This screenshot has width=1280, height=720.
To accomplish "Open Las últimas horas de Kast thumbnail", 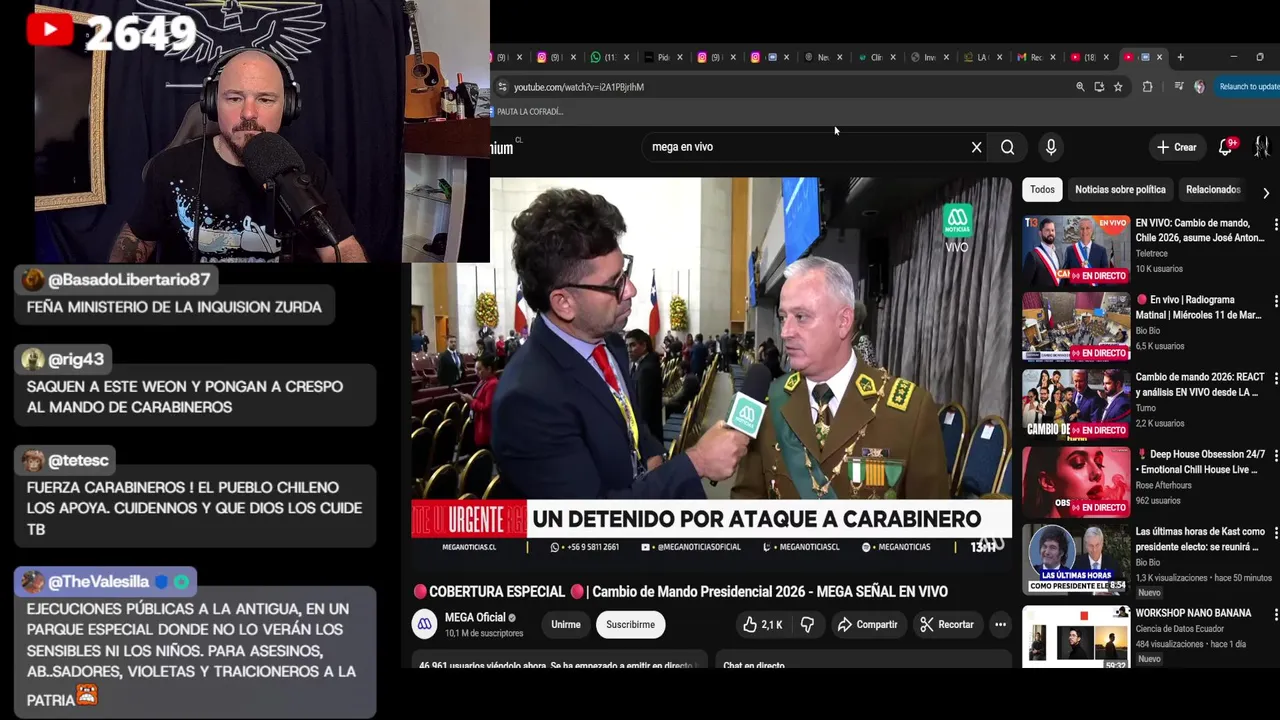I will click(x=1075, y=558).
